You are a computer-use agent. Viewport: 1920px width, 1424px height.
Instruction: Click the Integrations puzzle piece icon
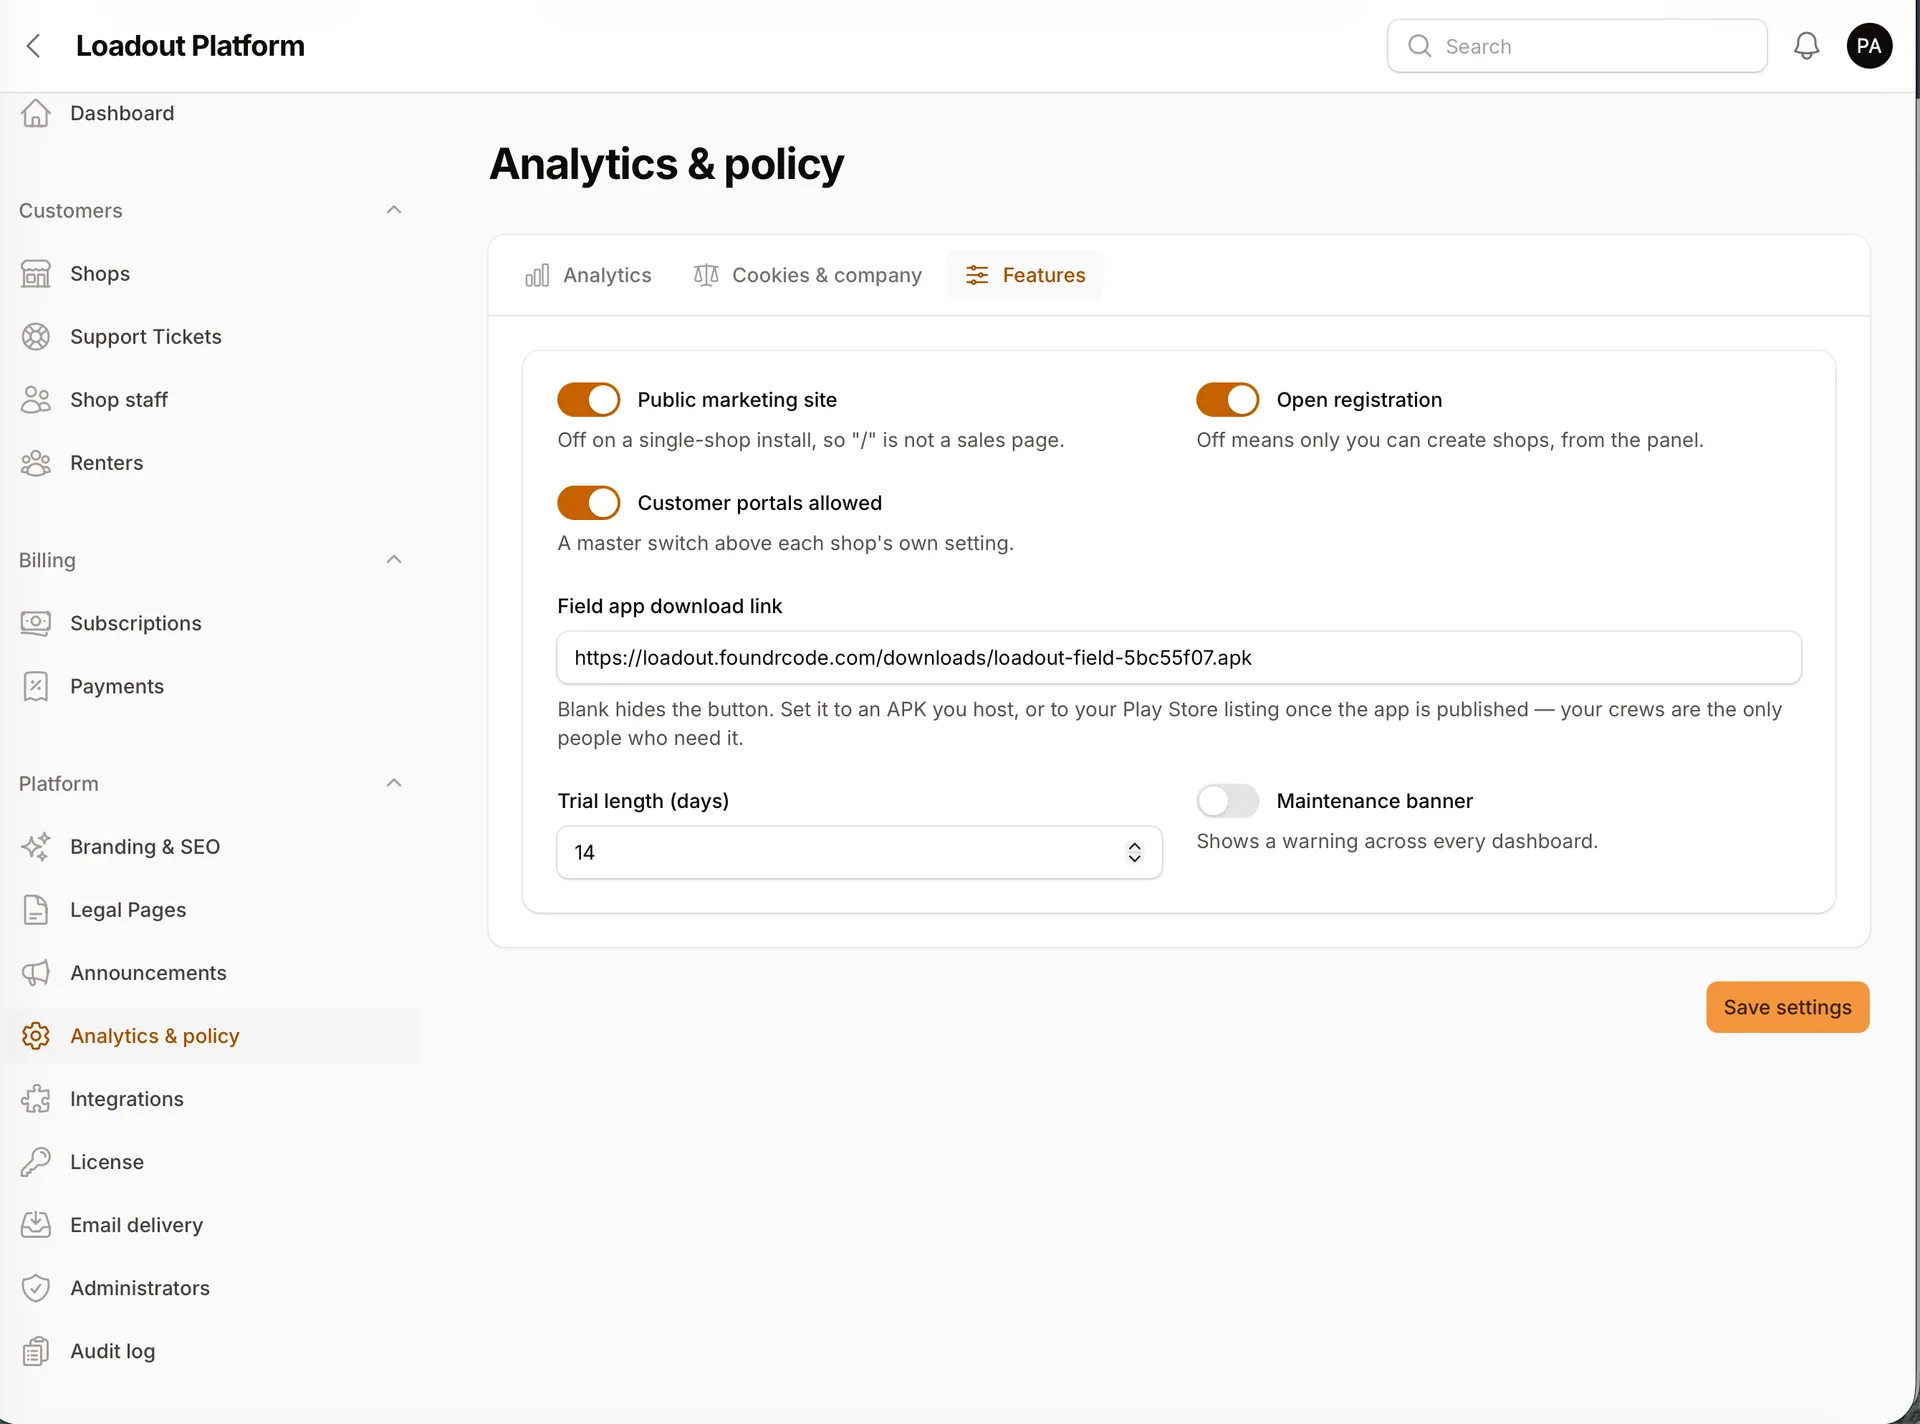(36, 1099)
